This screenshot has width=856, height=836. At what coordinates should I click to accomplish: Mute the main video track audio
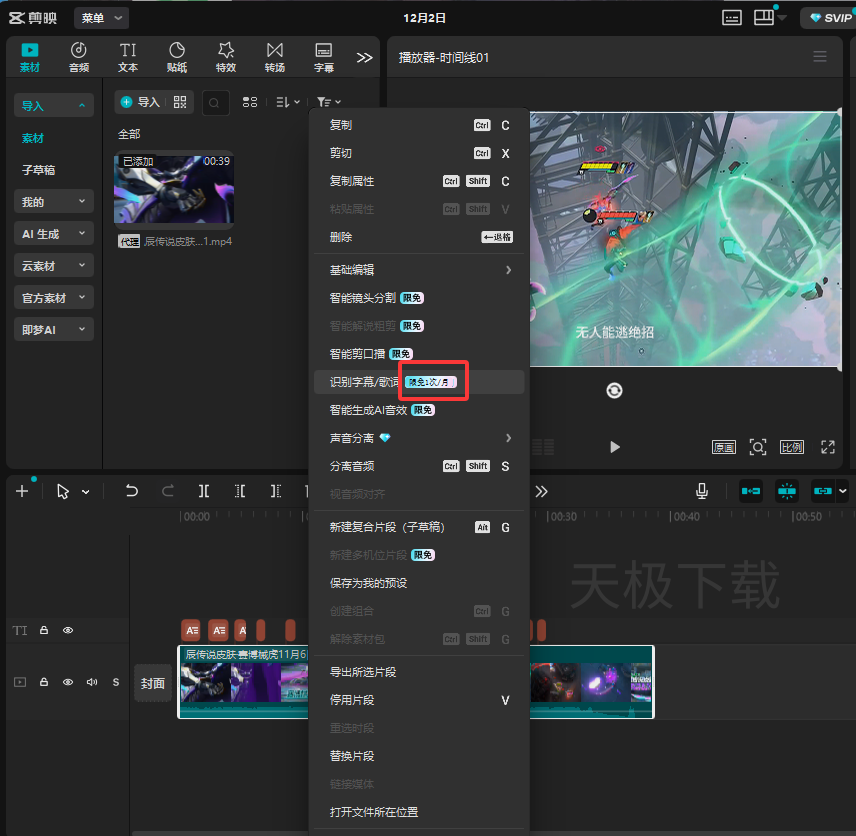(92, 682)
